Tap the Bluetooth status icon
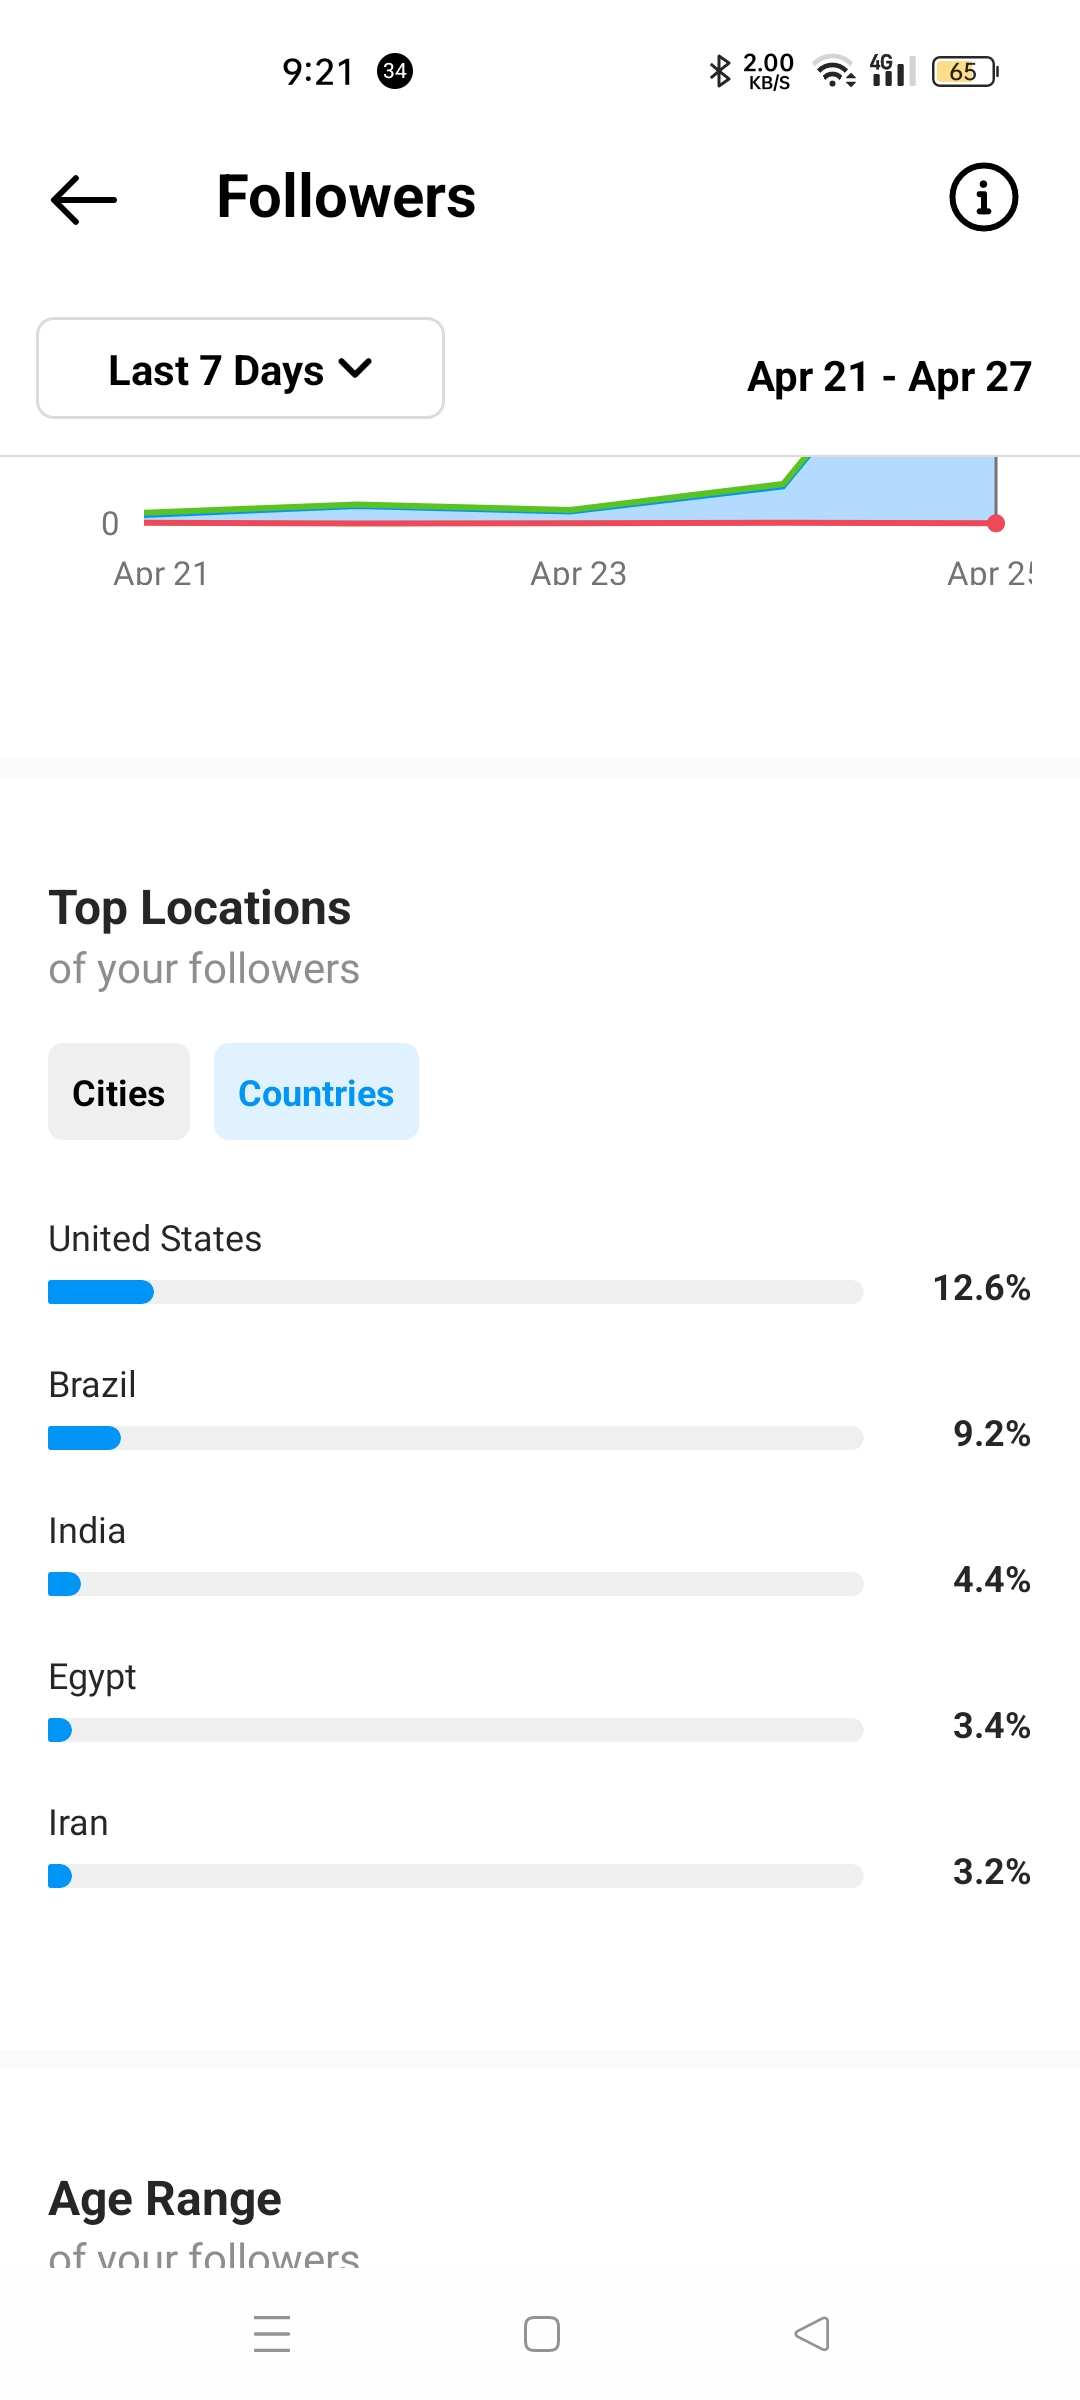This screenshot has width=1080, height=2400. (719, 71)
